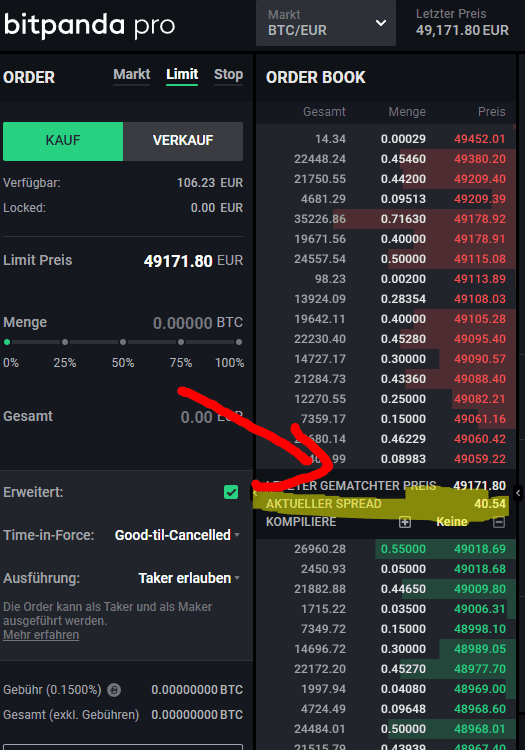The height and width of the screenshot is (750, 525).
Task: Click the collapse arrow at order book right edge
Action: [518, 493]
